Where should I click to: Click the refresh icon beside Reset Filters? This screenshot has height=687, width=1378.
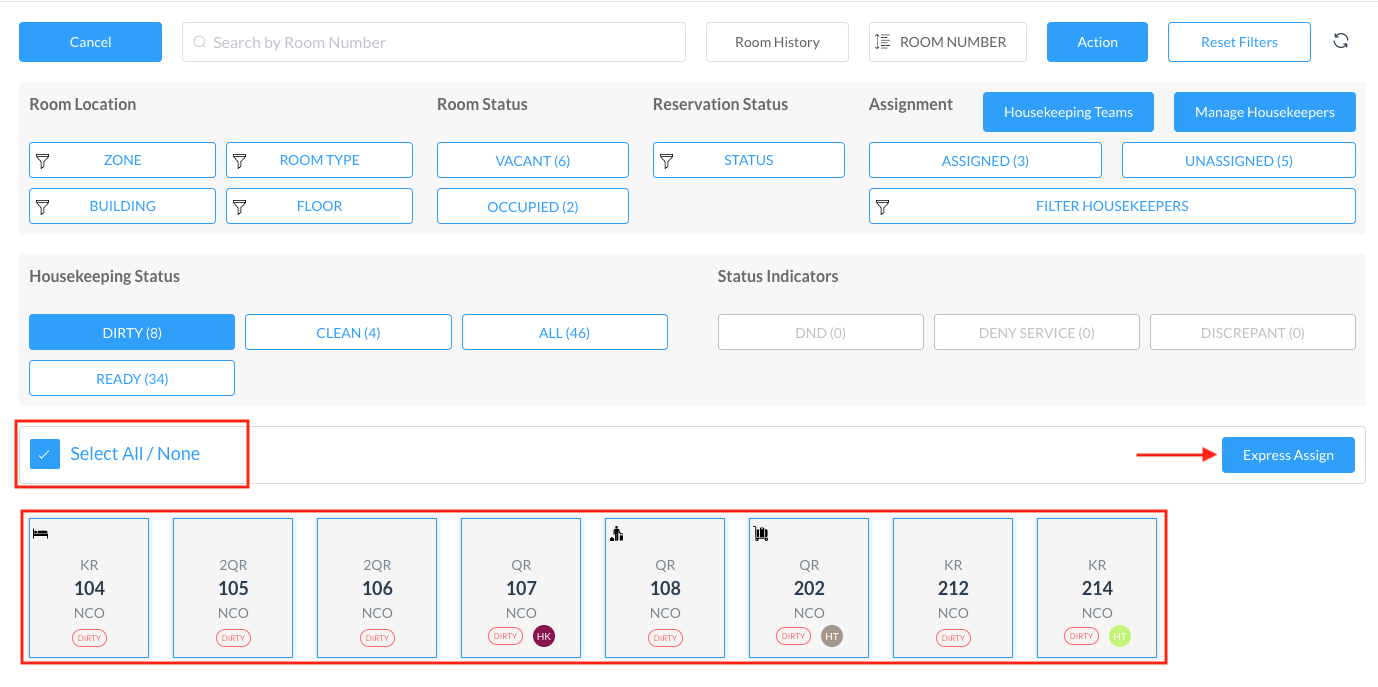[x=1341, y=41]
